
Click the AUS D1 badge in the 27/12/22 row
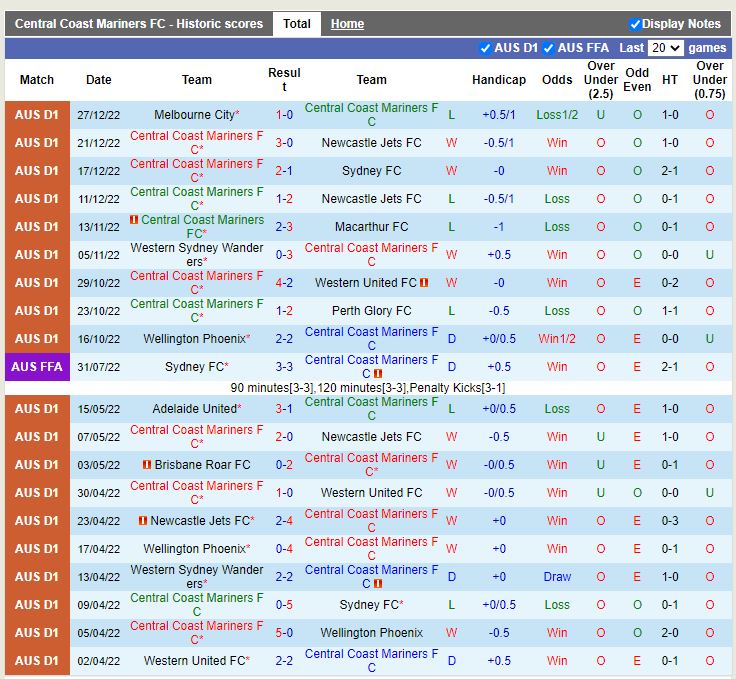(37, 115)
